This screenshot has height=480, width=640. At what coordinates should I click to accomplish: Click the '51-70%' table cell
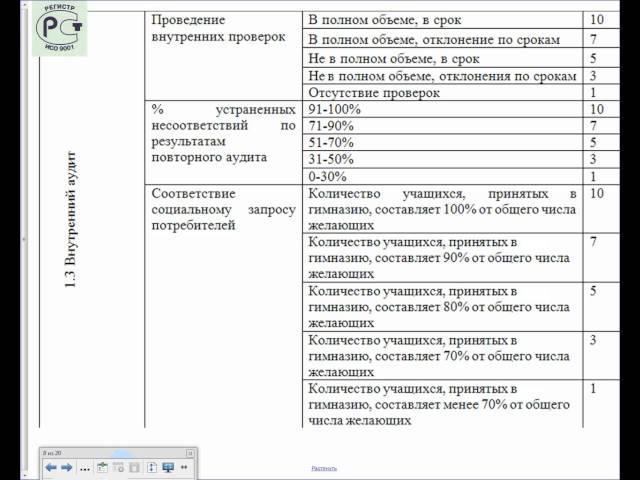point(330,142)
